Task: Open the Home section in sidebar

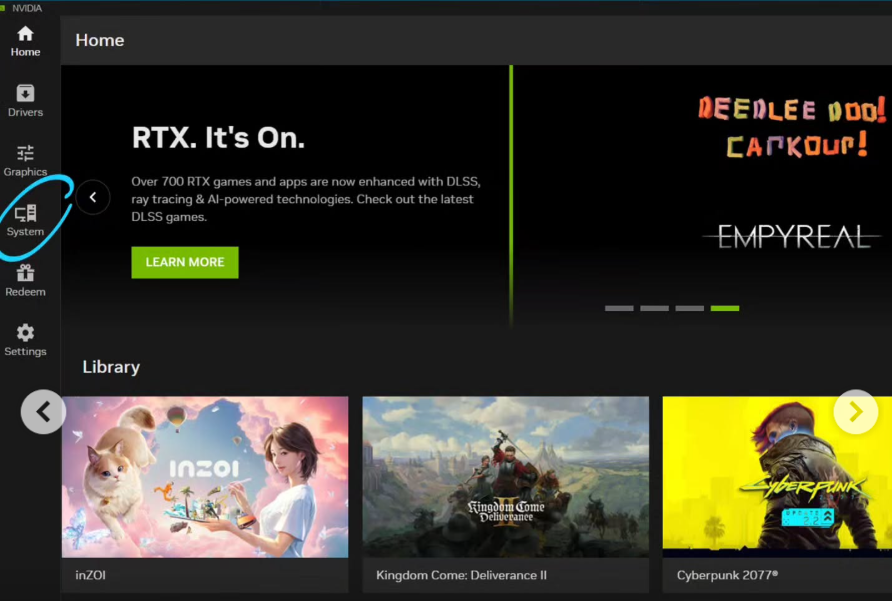Action: 25,41
